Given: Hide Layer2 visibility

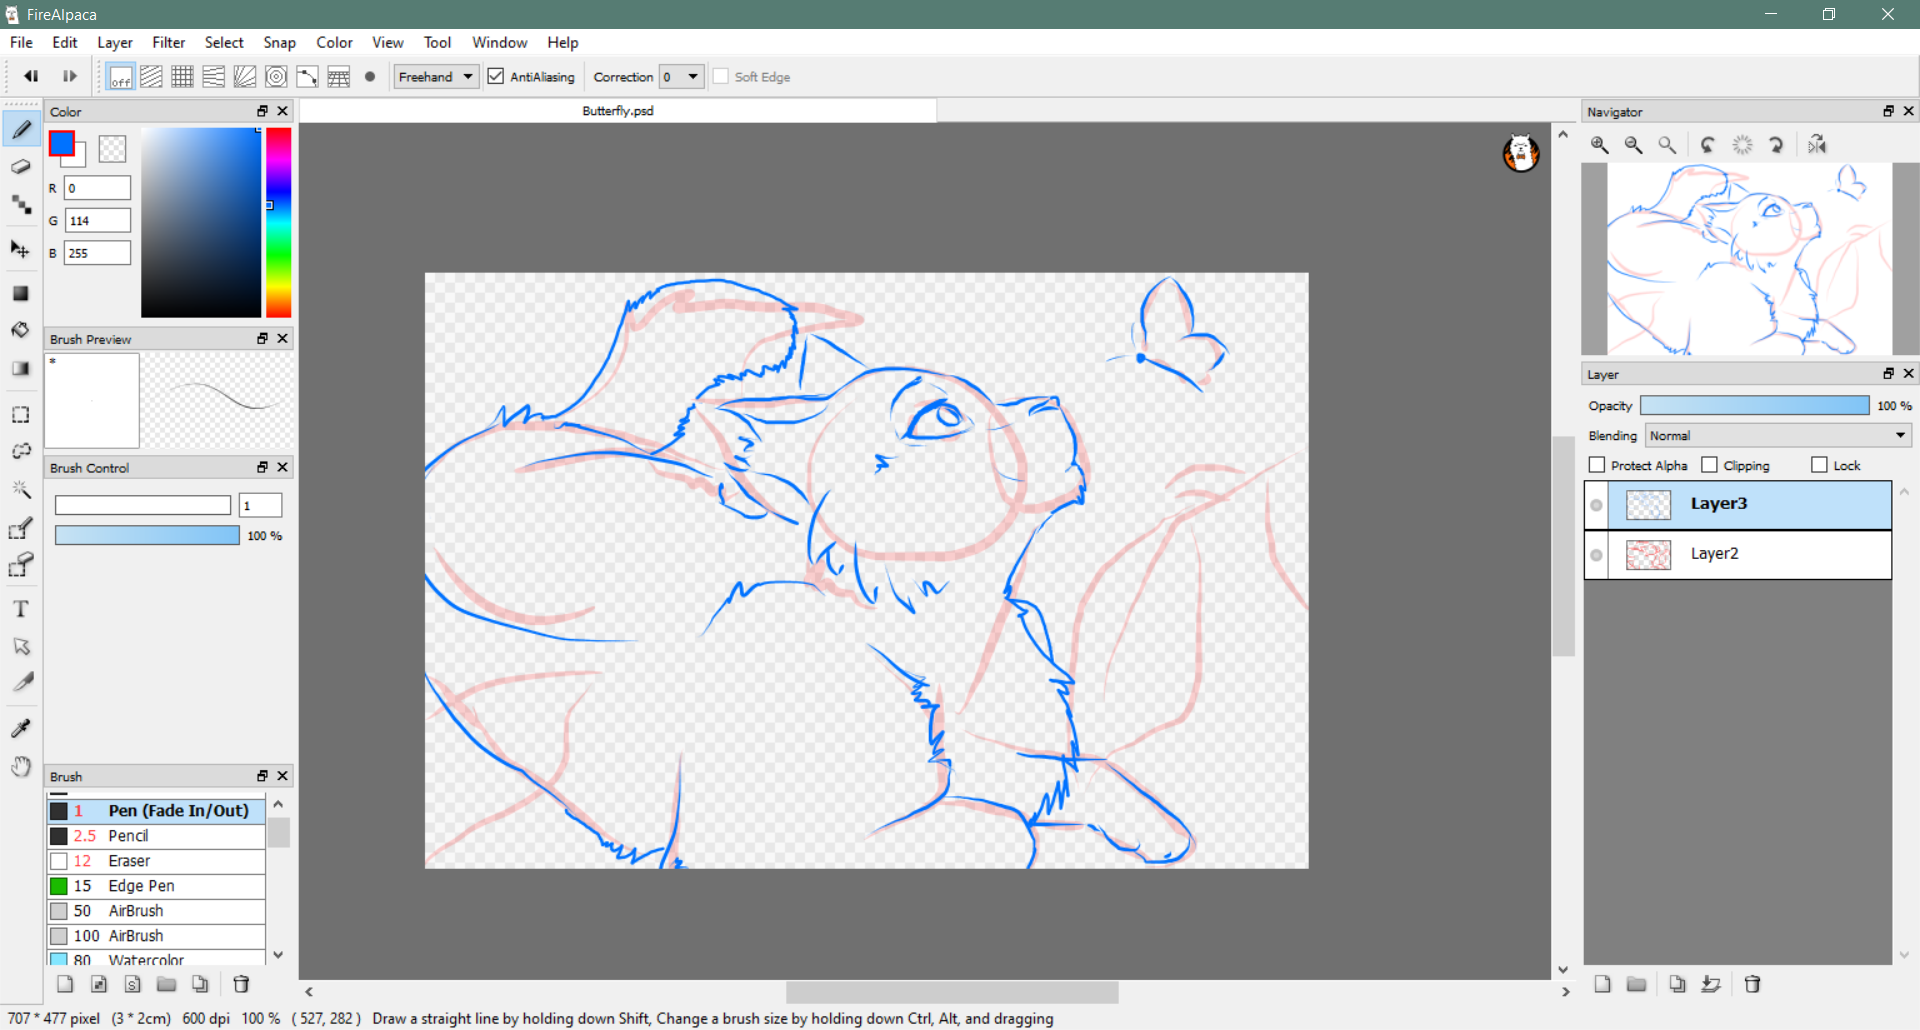Looking at the screenshot, I should (1597, 555).
